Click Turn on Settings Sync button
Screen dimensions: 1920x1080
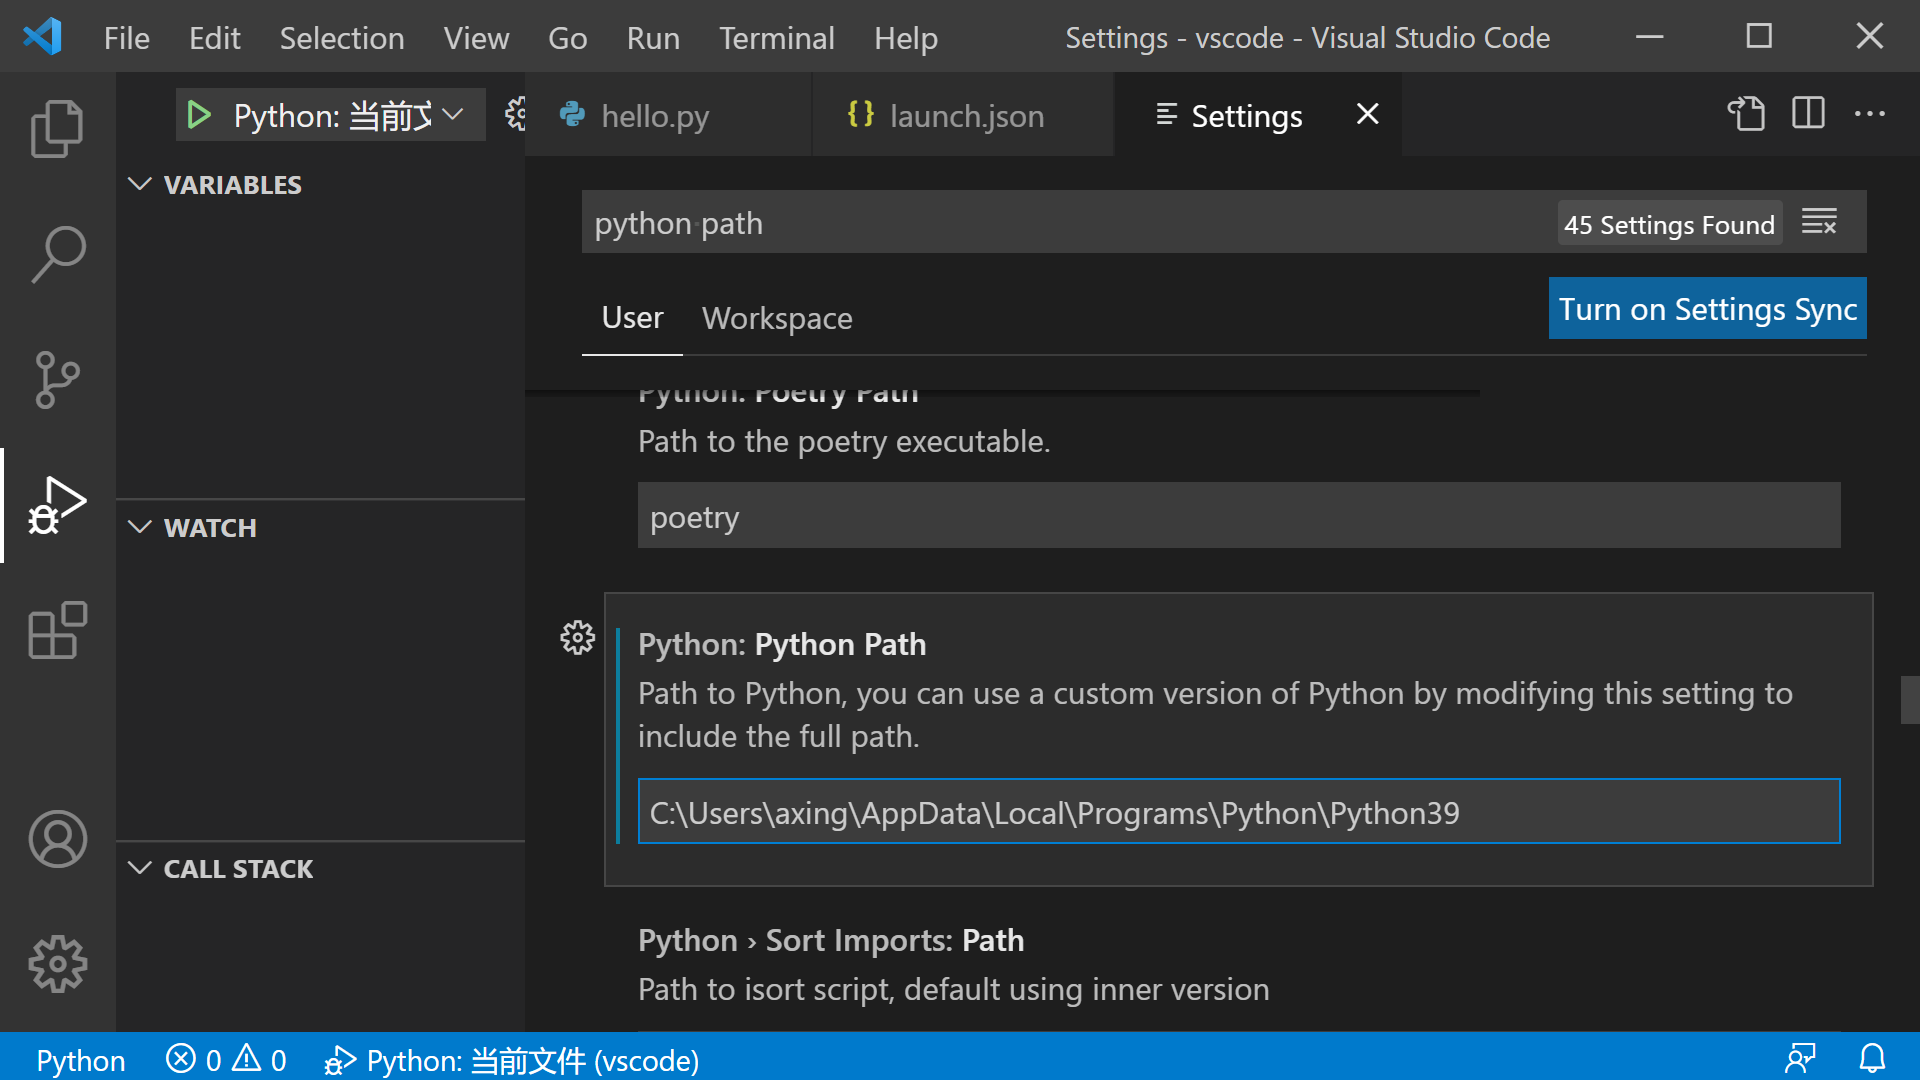[1707, 308]
